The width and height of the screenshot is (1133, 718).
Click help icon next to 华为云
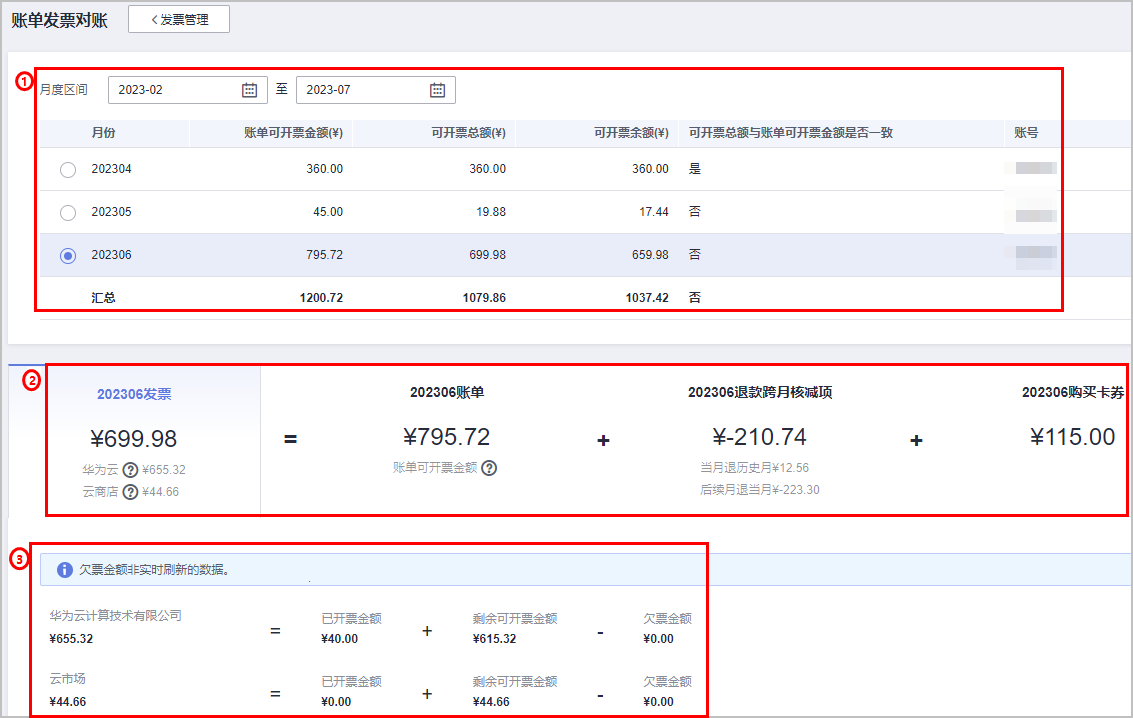click(130, 470)
